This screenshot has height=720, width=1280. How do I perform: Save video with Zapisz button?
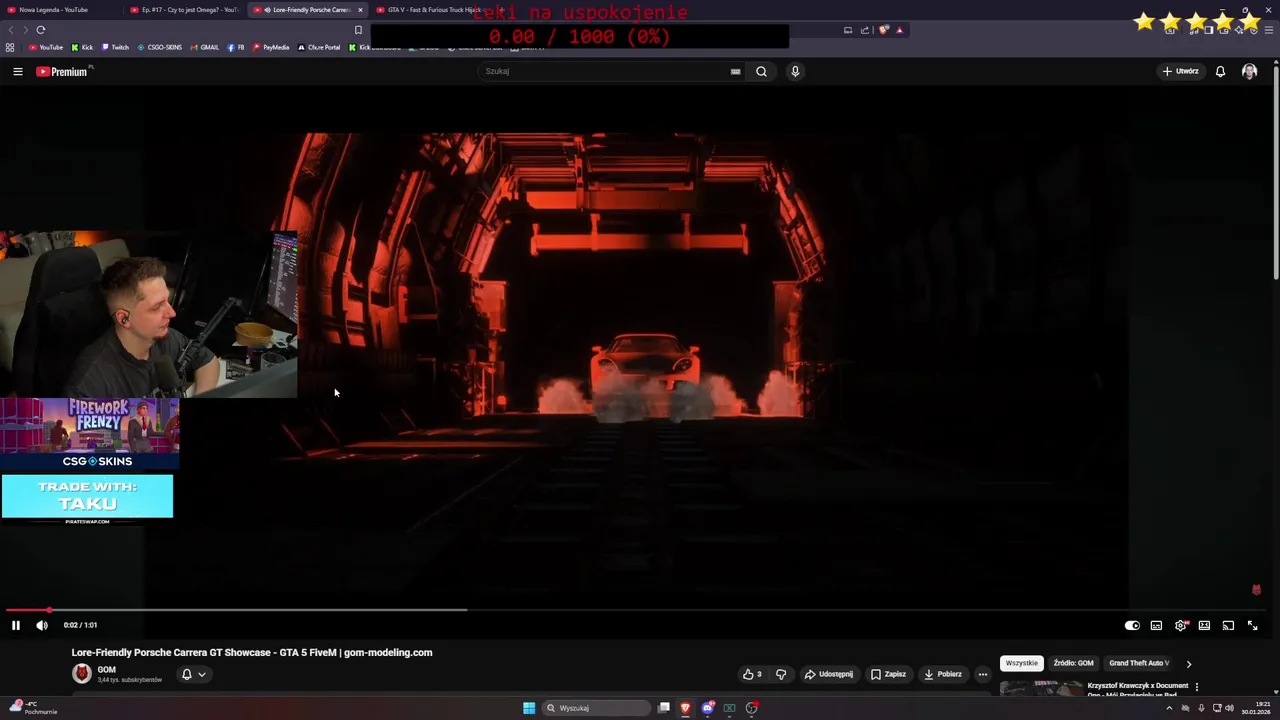pos(888,674)
